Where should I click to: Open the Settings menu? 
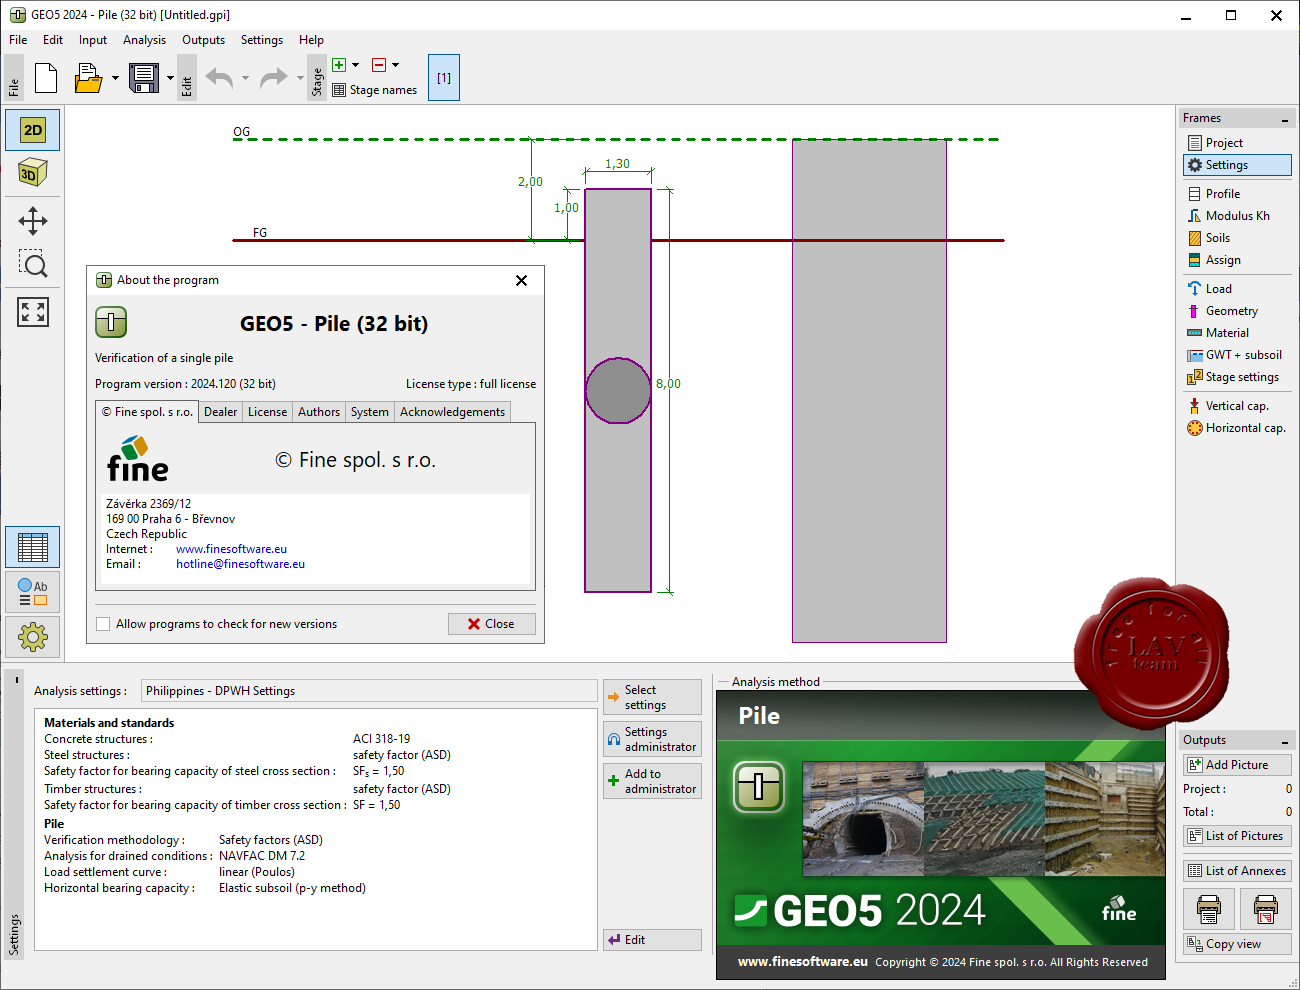click(x=262, y=40)
